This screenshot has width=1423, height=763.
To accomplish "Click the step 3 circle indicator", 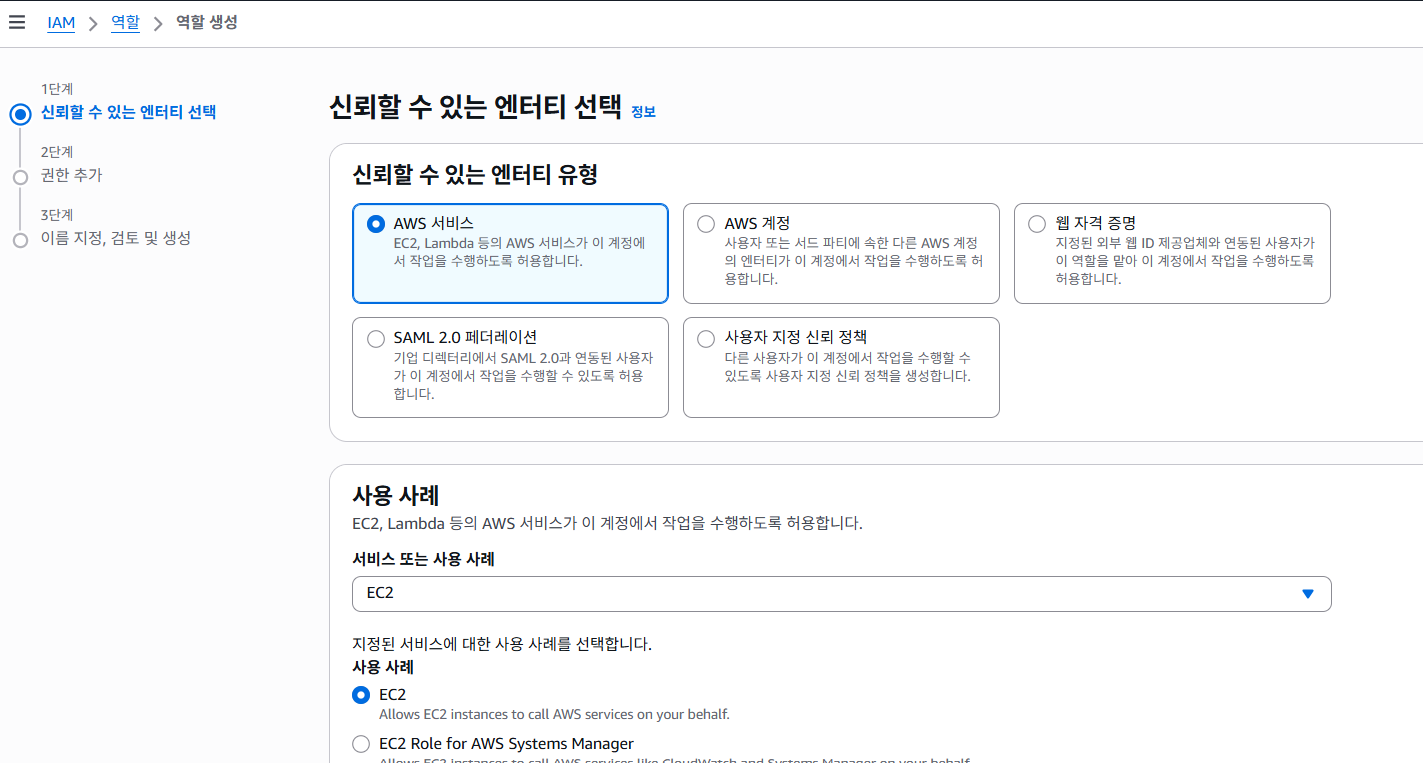I will coord(20,240).
